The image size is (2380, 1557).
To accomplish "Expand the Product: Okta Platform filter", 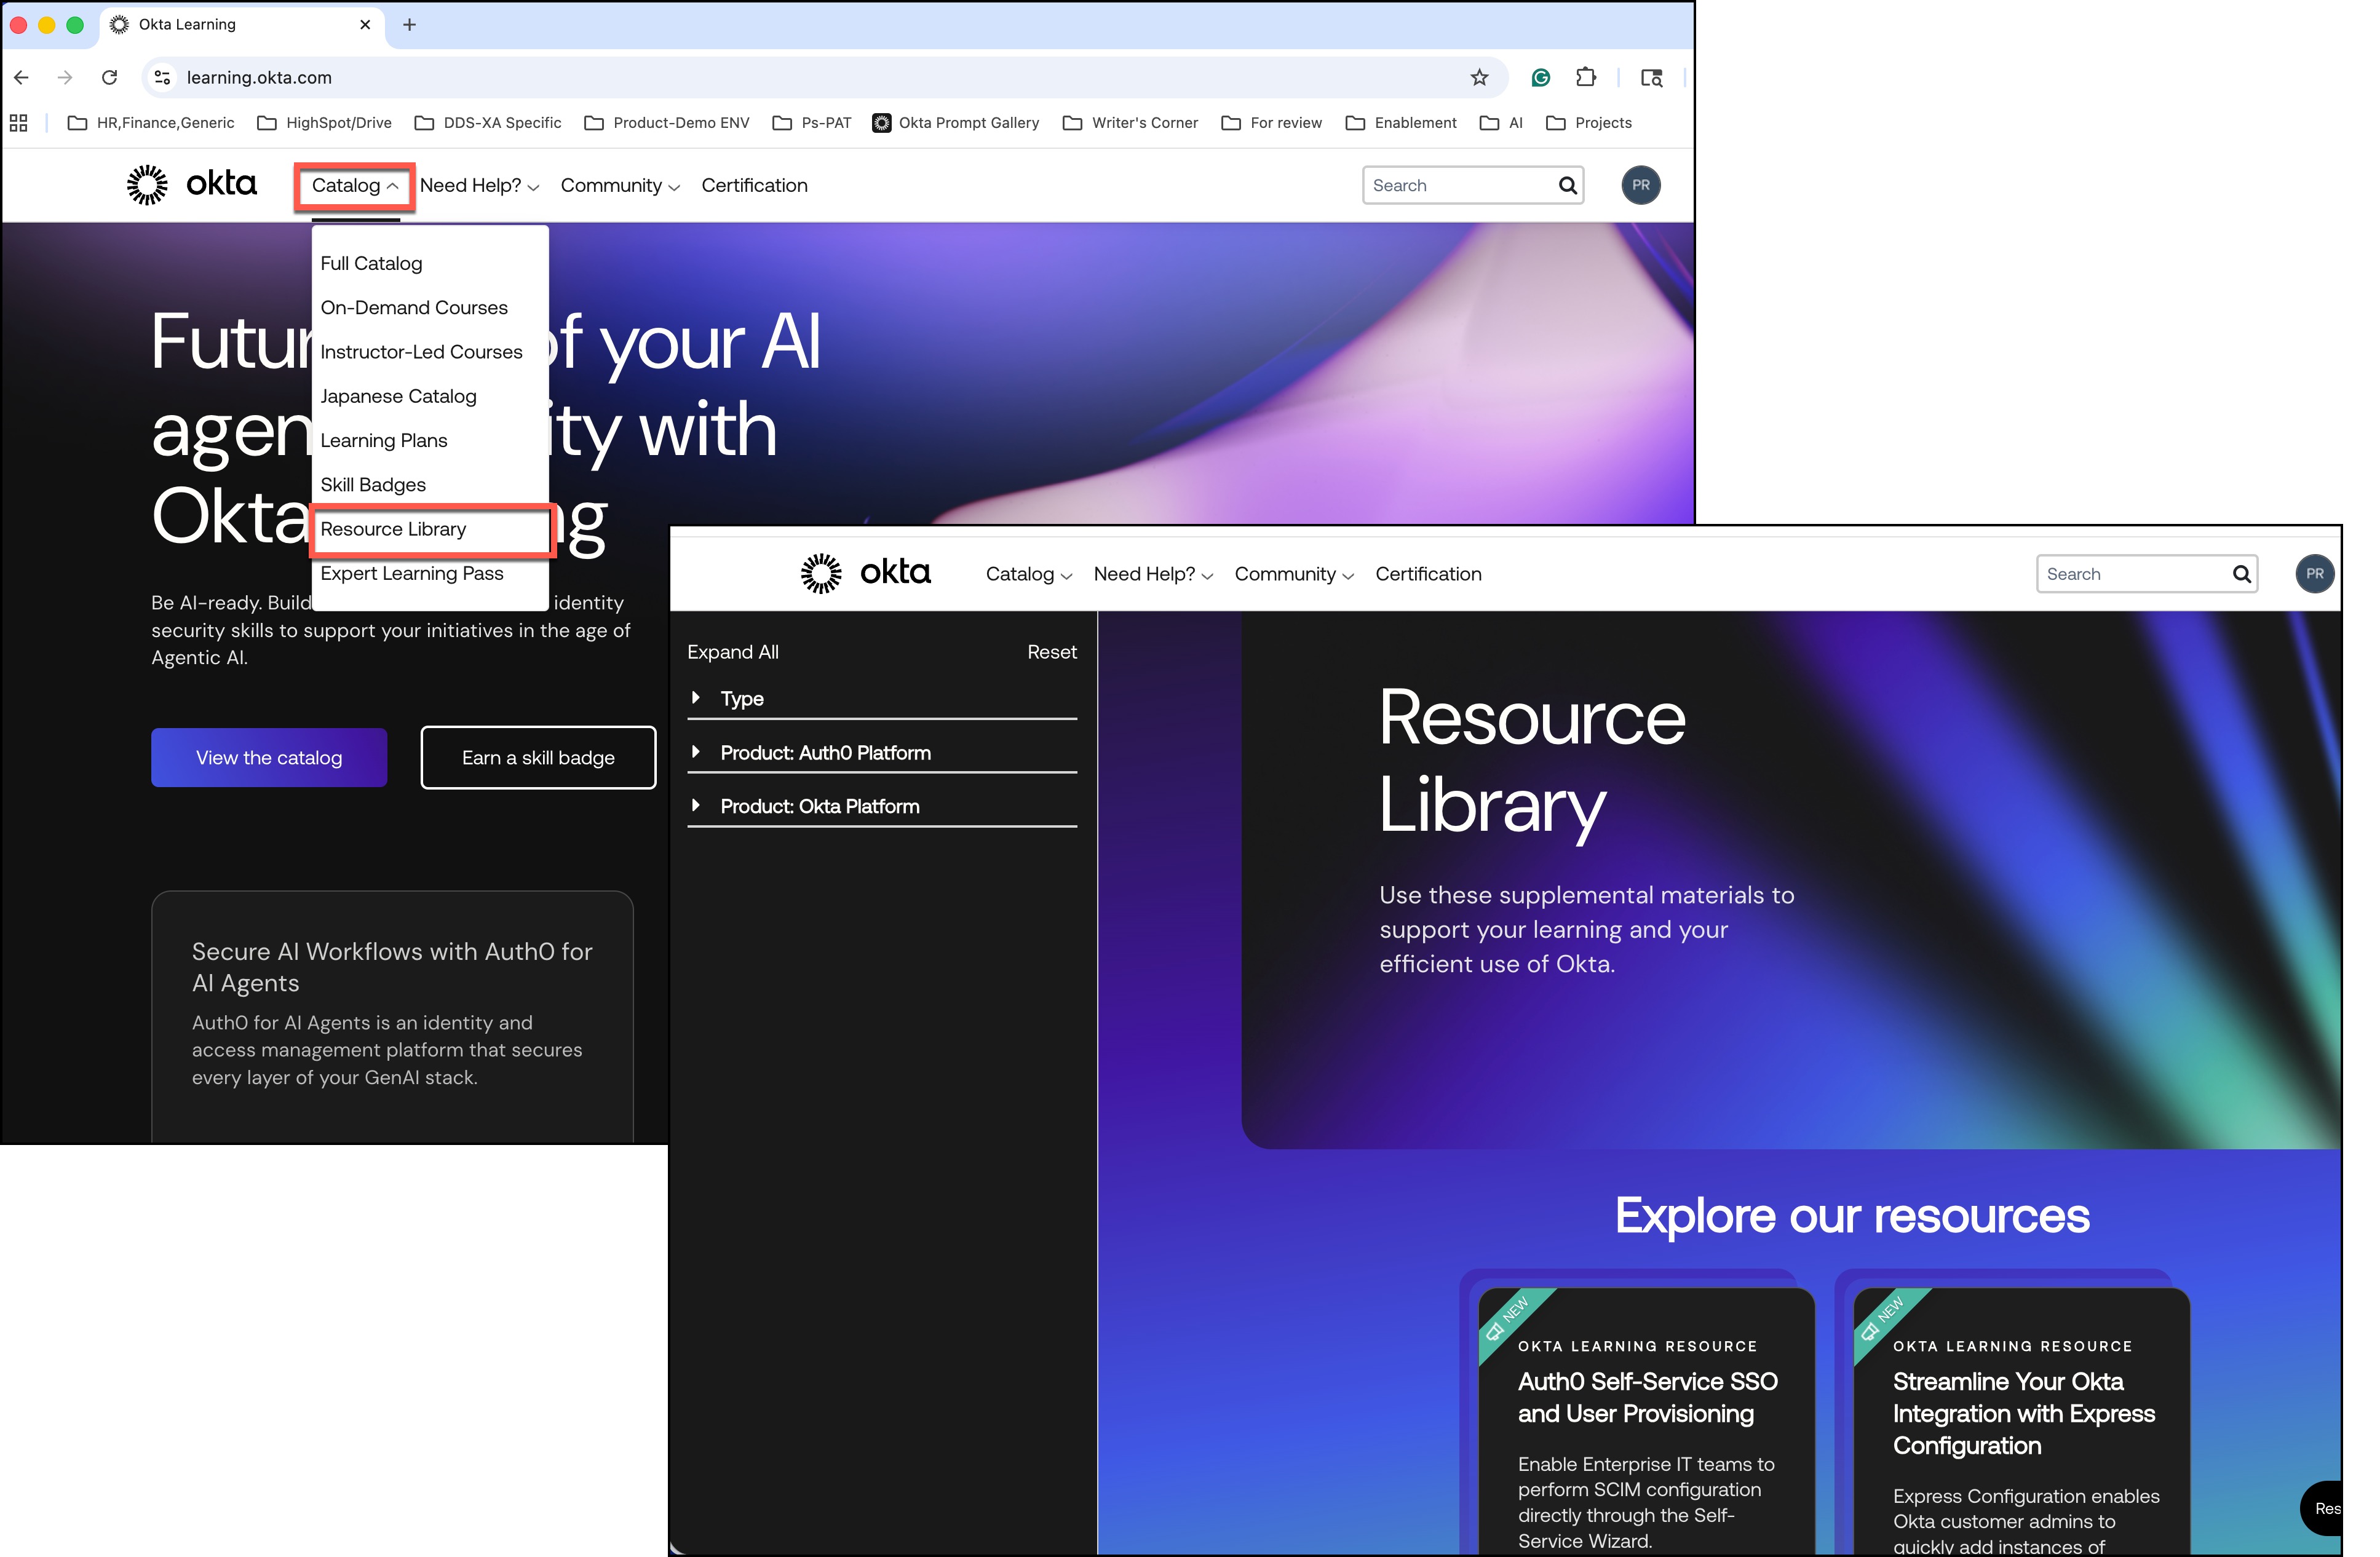I will pyautogui.click(x=882, y=806).
